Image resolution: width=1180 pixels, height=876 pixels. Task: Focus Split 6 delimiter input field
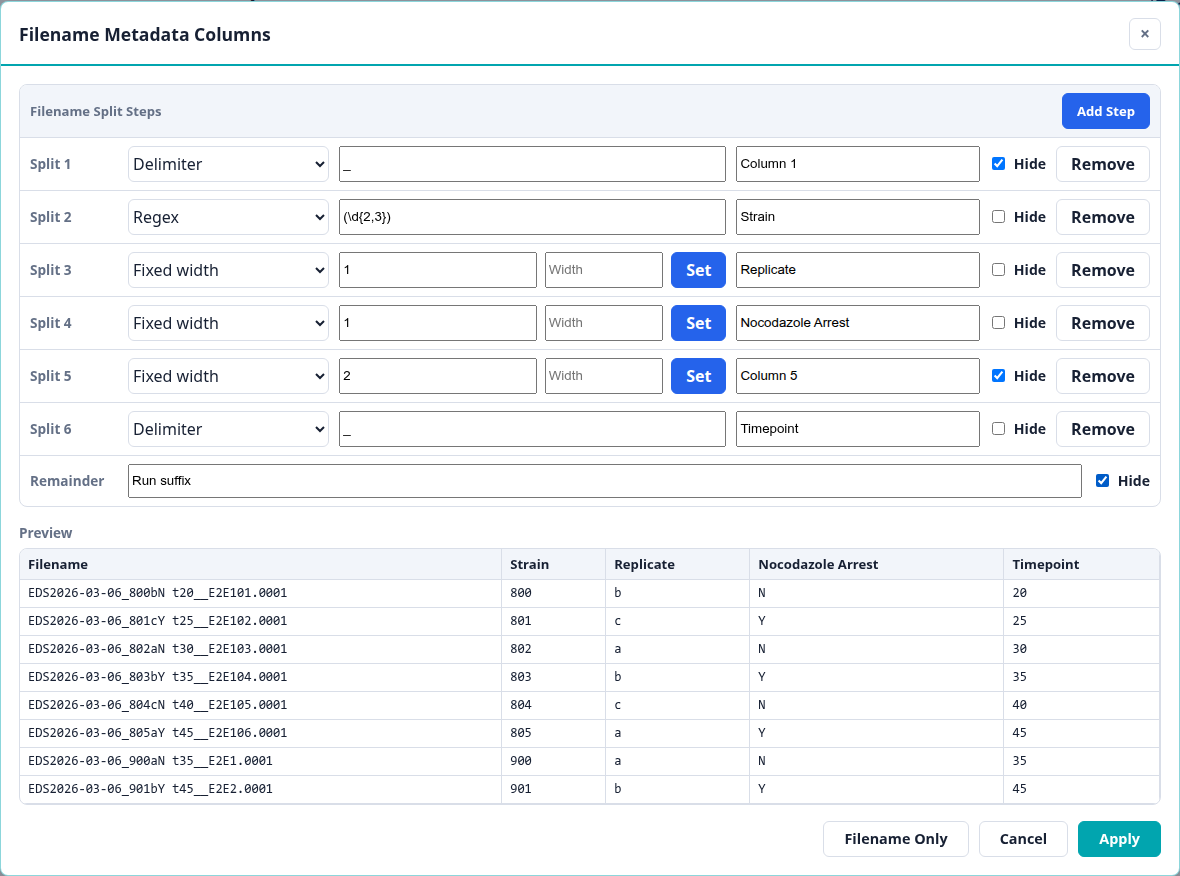[x=532, y=429]
